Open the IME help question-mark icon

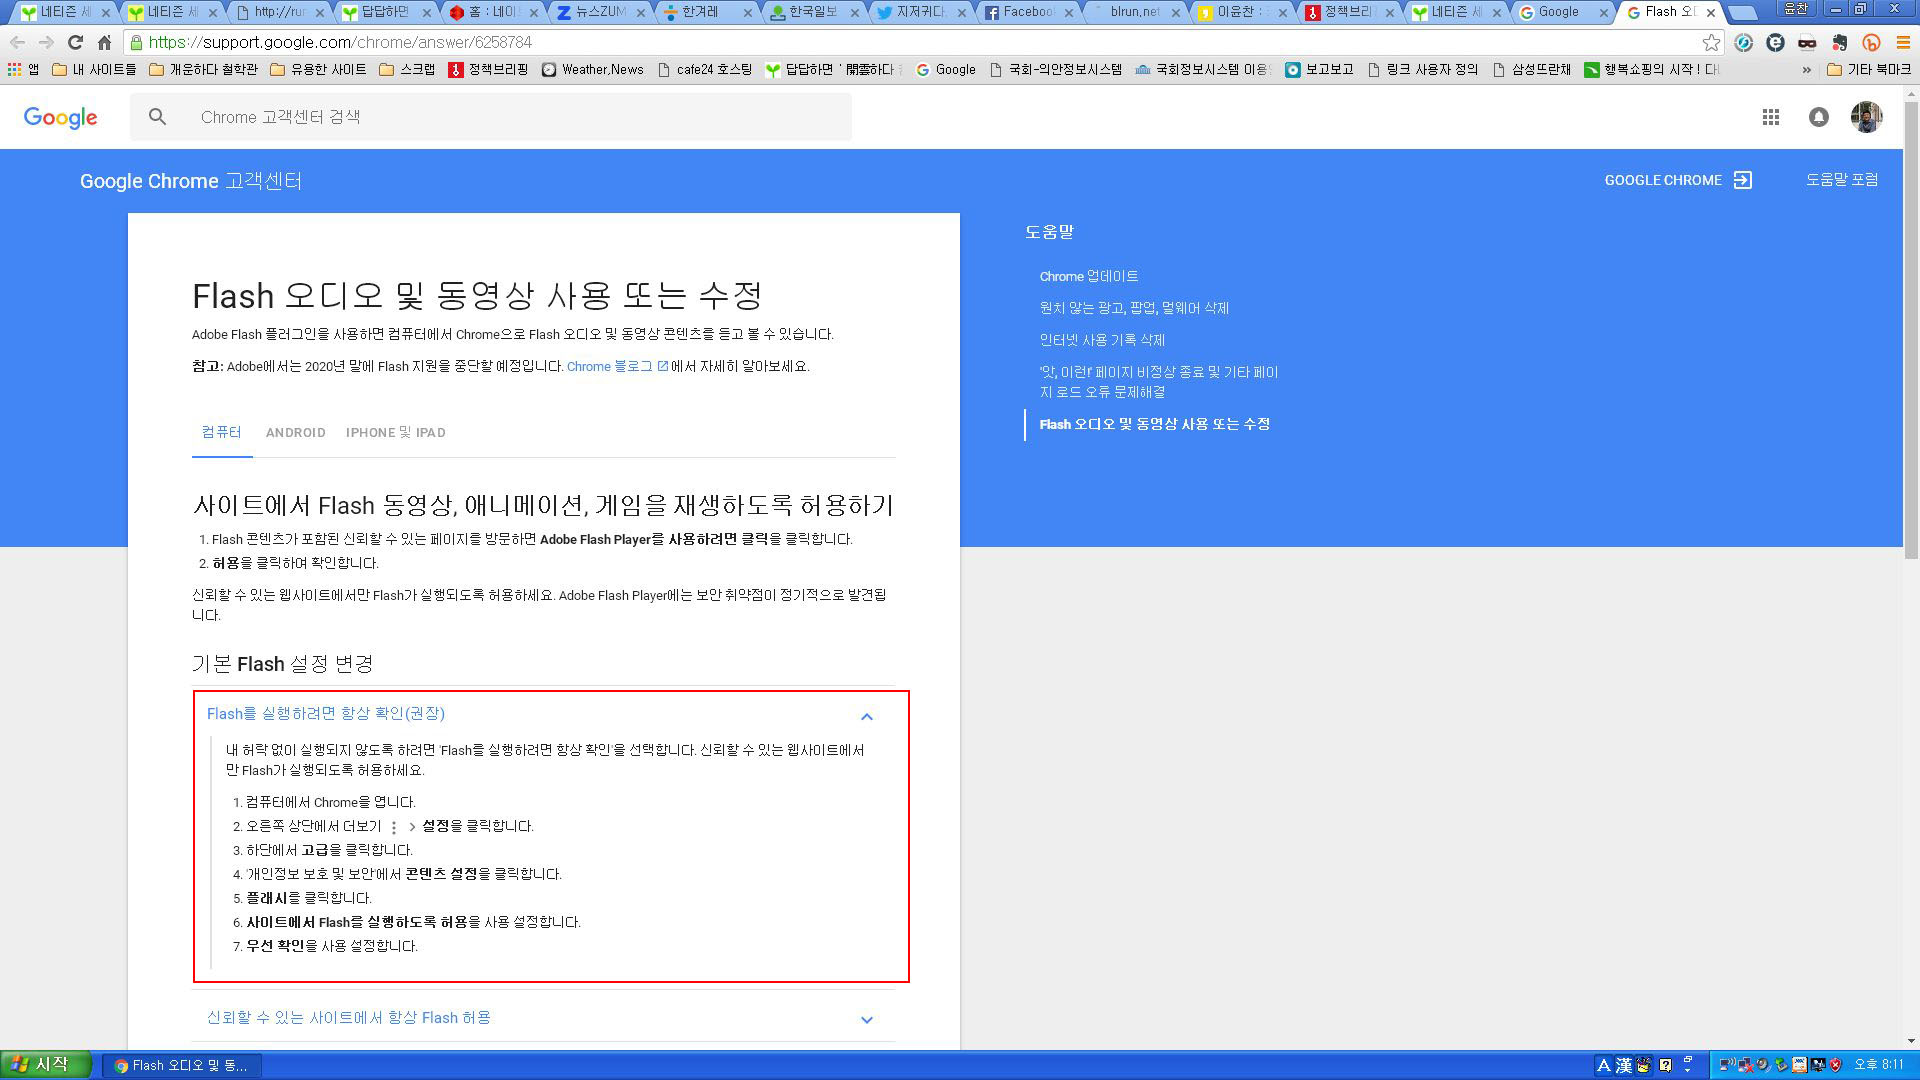point(1666,1065)
